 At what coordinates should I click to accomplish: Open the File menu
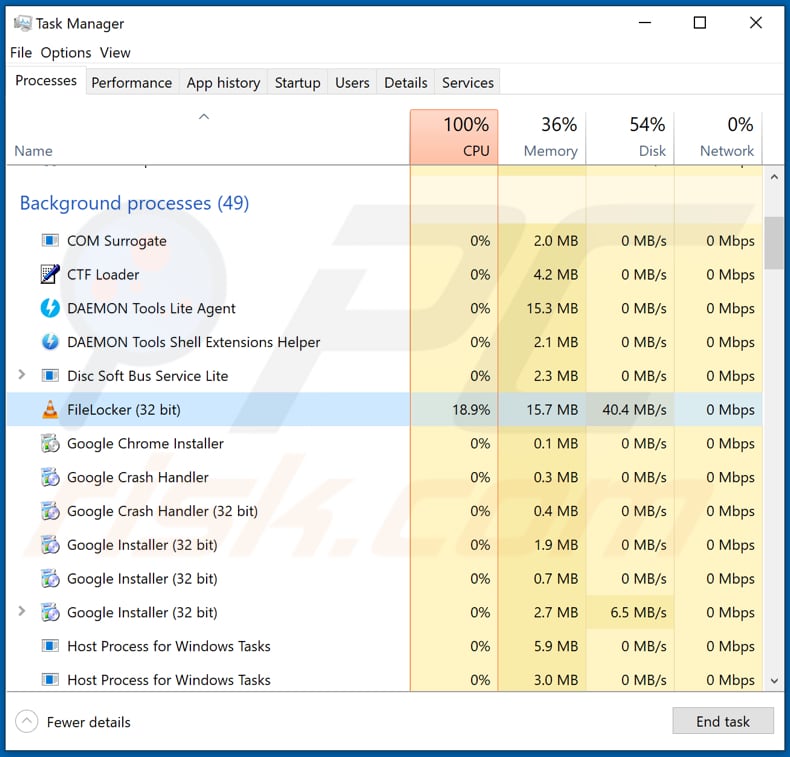pos(21,52)
